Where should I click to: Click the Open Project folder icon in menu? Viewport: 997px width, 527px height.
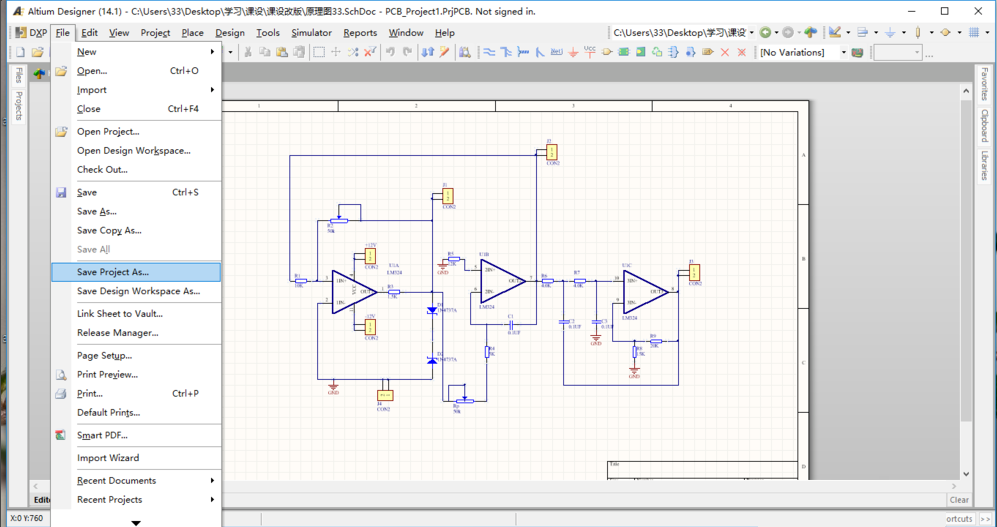coord(61,131)
